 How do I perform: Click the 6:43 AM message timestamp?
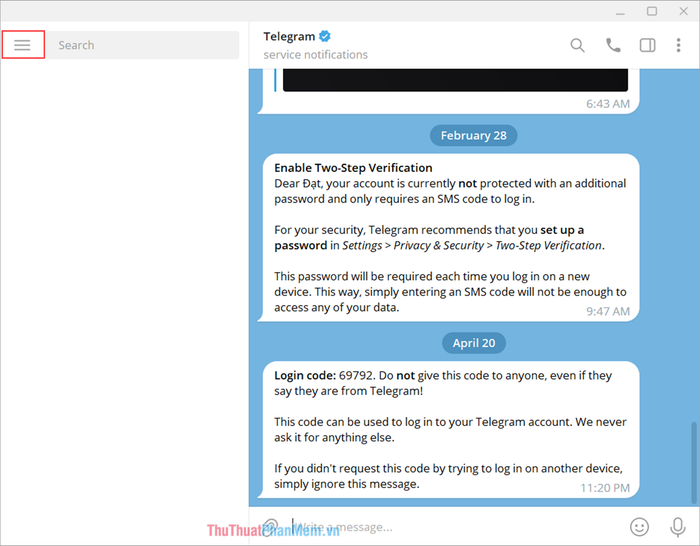pyautogui.click(x=608, y=104)
